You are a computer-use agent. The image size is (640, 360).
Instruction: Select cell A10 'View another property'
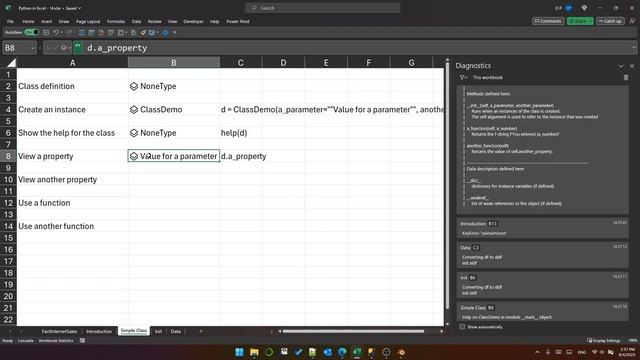click(x=72, y=180)
